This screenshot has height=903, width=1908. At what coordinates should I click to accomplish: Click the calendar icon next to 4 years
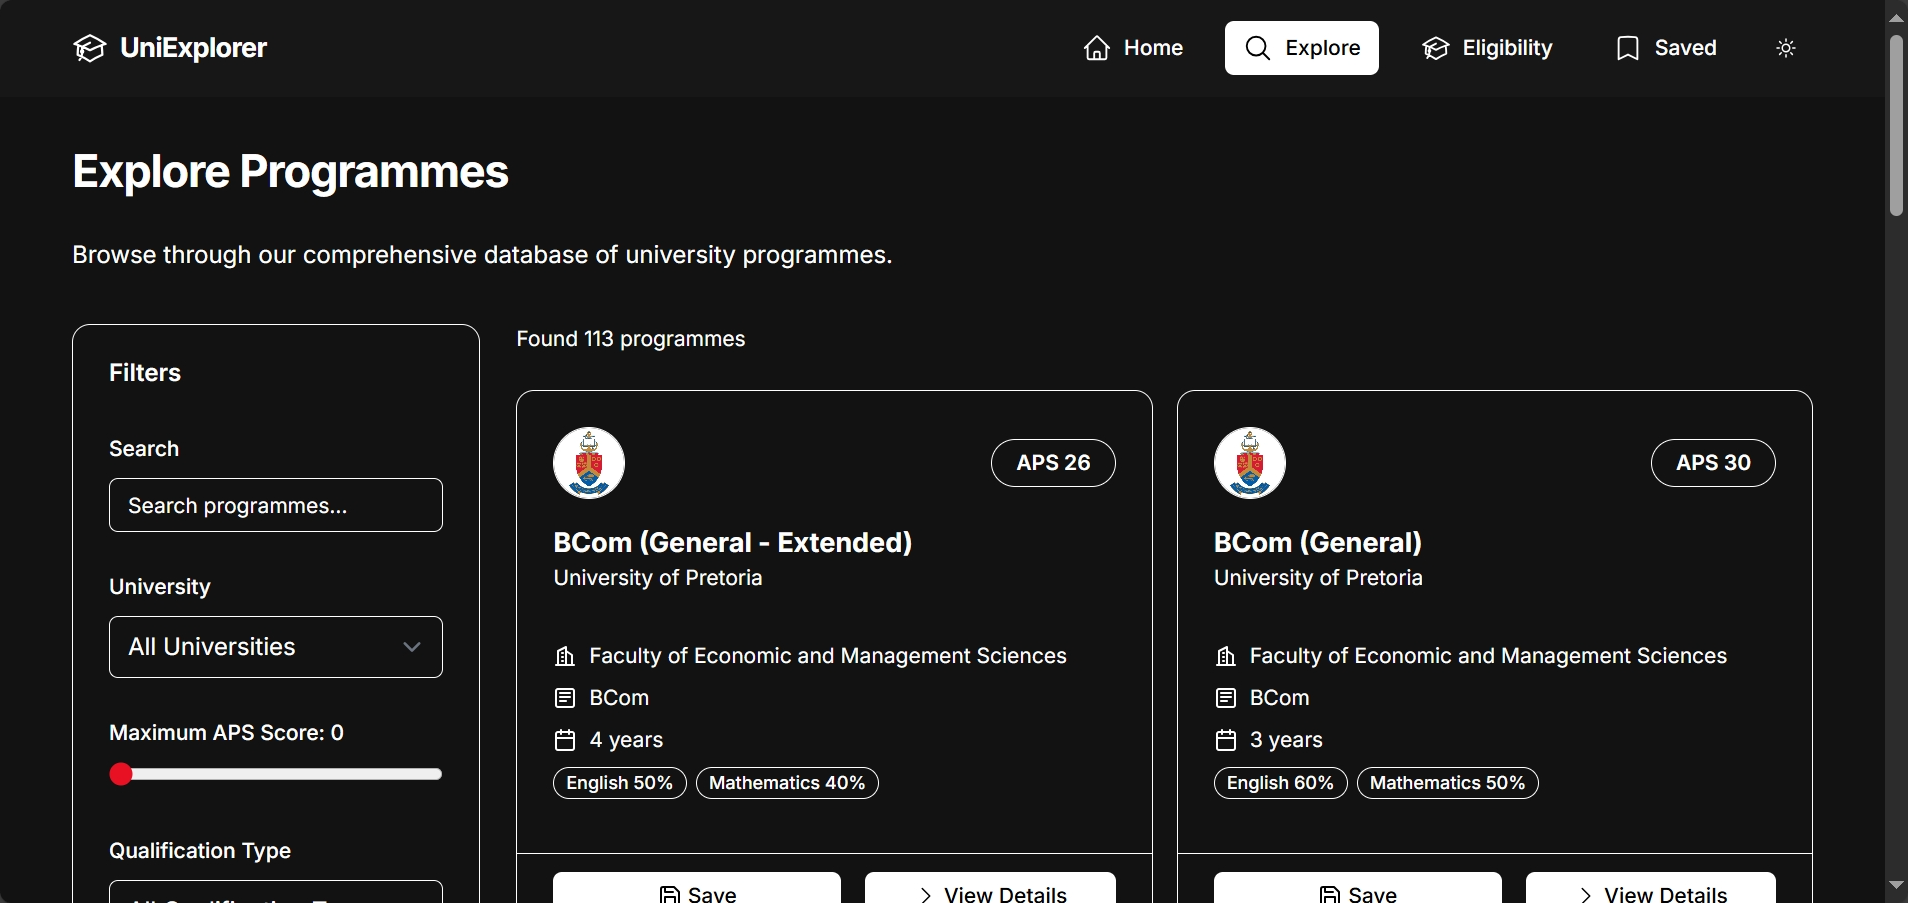(565, 740)
